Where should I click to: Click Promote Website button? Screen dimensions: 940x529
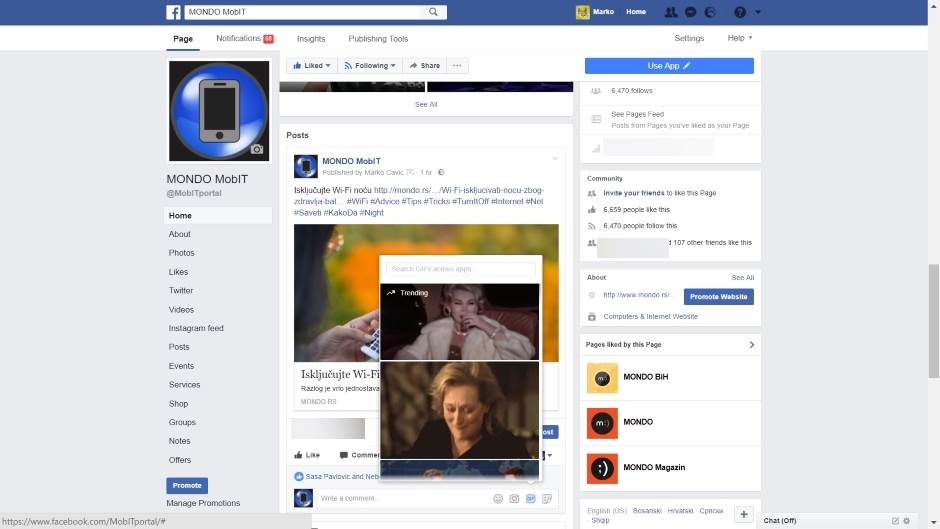(x=718, y=296)
